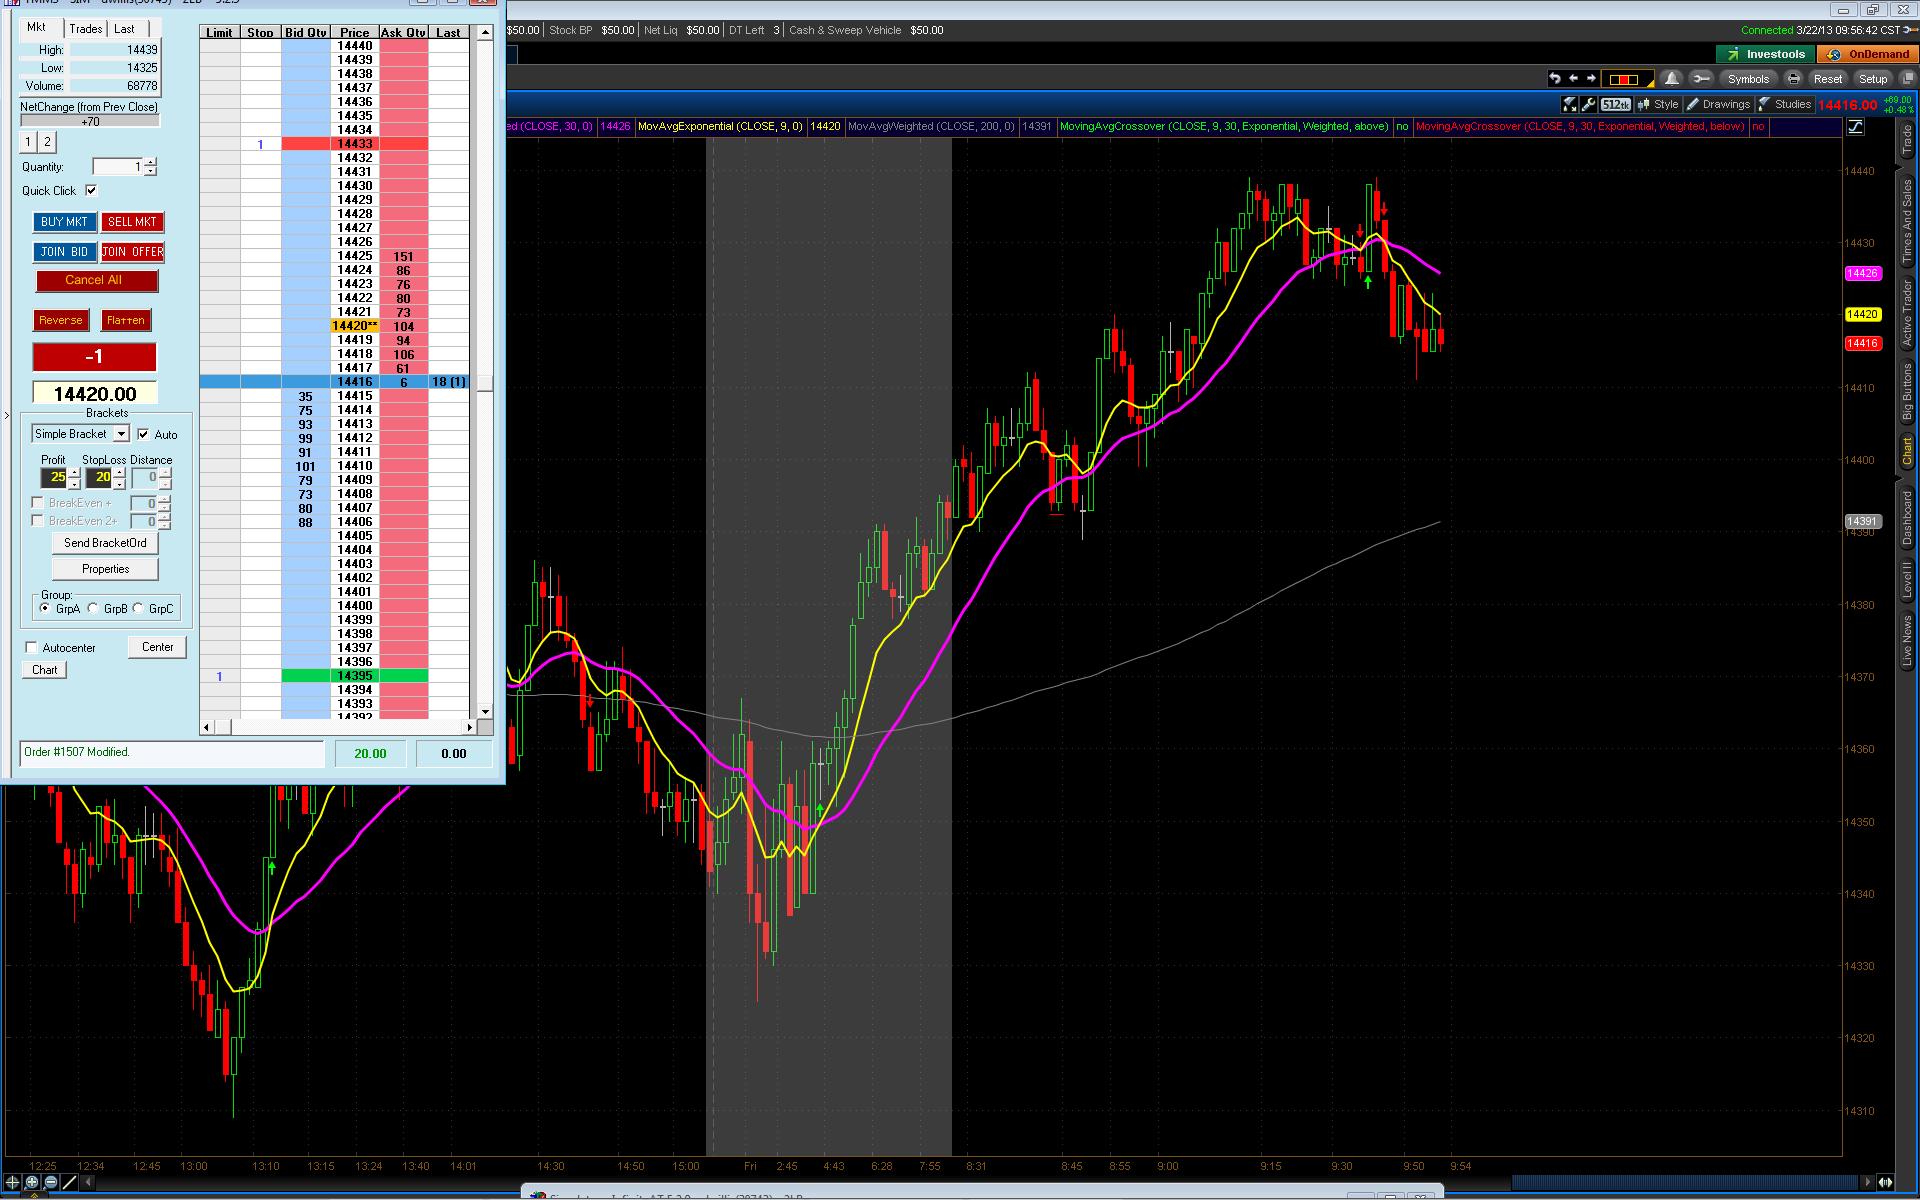1920x1200 pixels.
Task: Open the Style menu for the chart
Action: coord(1658,104)
